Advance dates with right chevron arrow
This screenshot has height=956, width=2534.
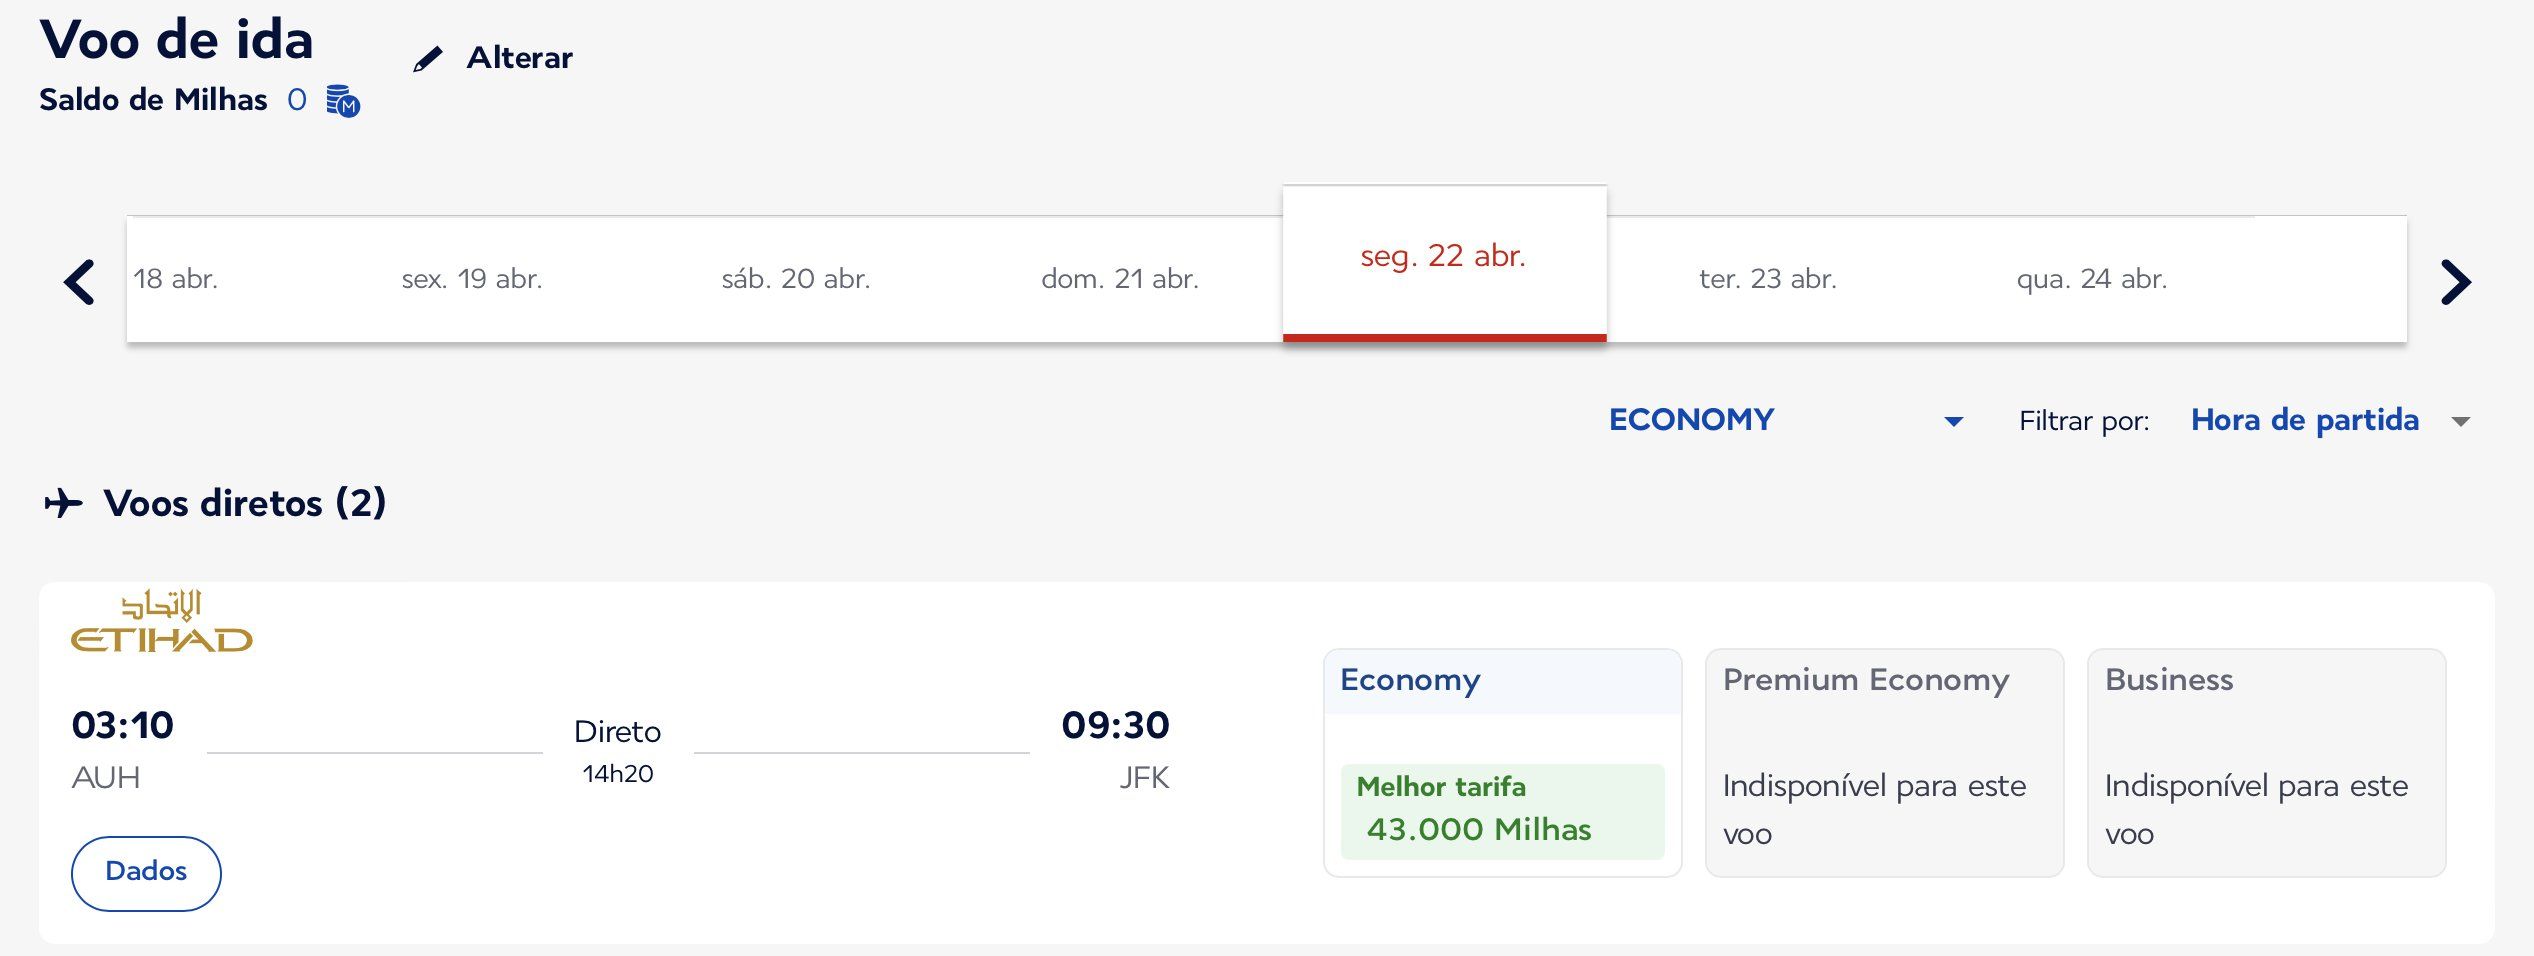(2455, 282)
